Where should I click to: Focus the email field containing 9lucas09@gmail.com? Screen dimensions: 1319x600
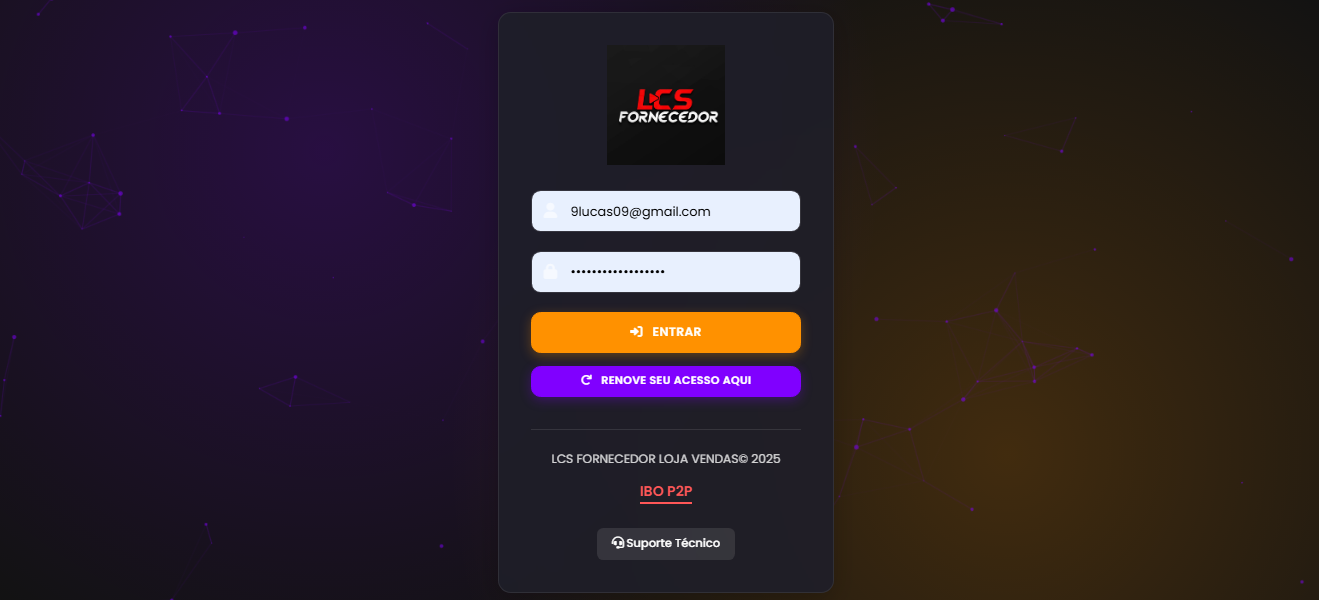(x=666, y=211)
